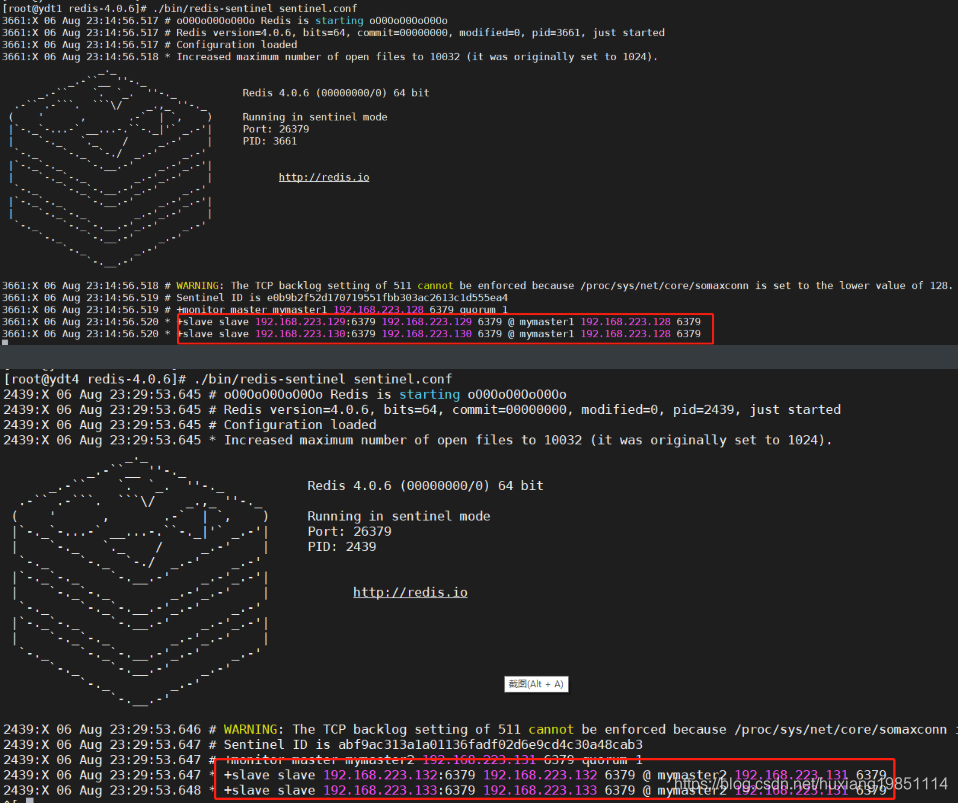
Task: Click the 'PID: 2439' banner text
Action: coord(342,546)
